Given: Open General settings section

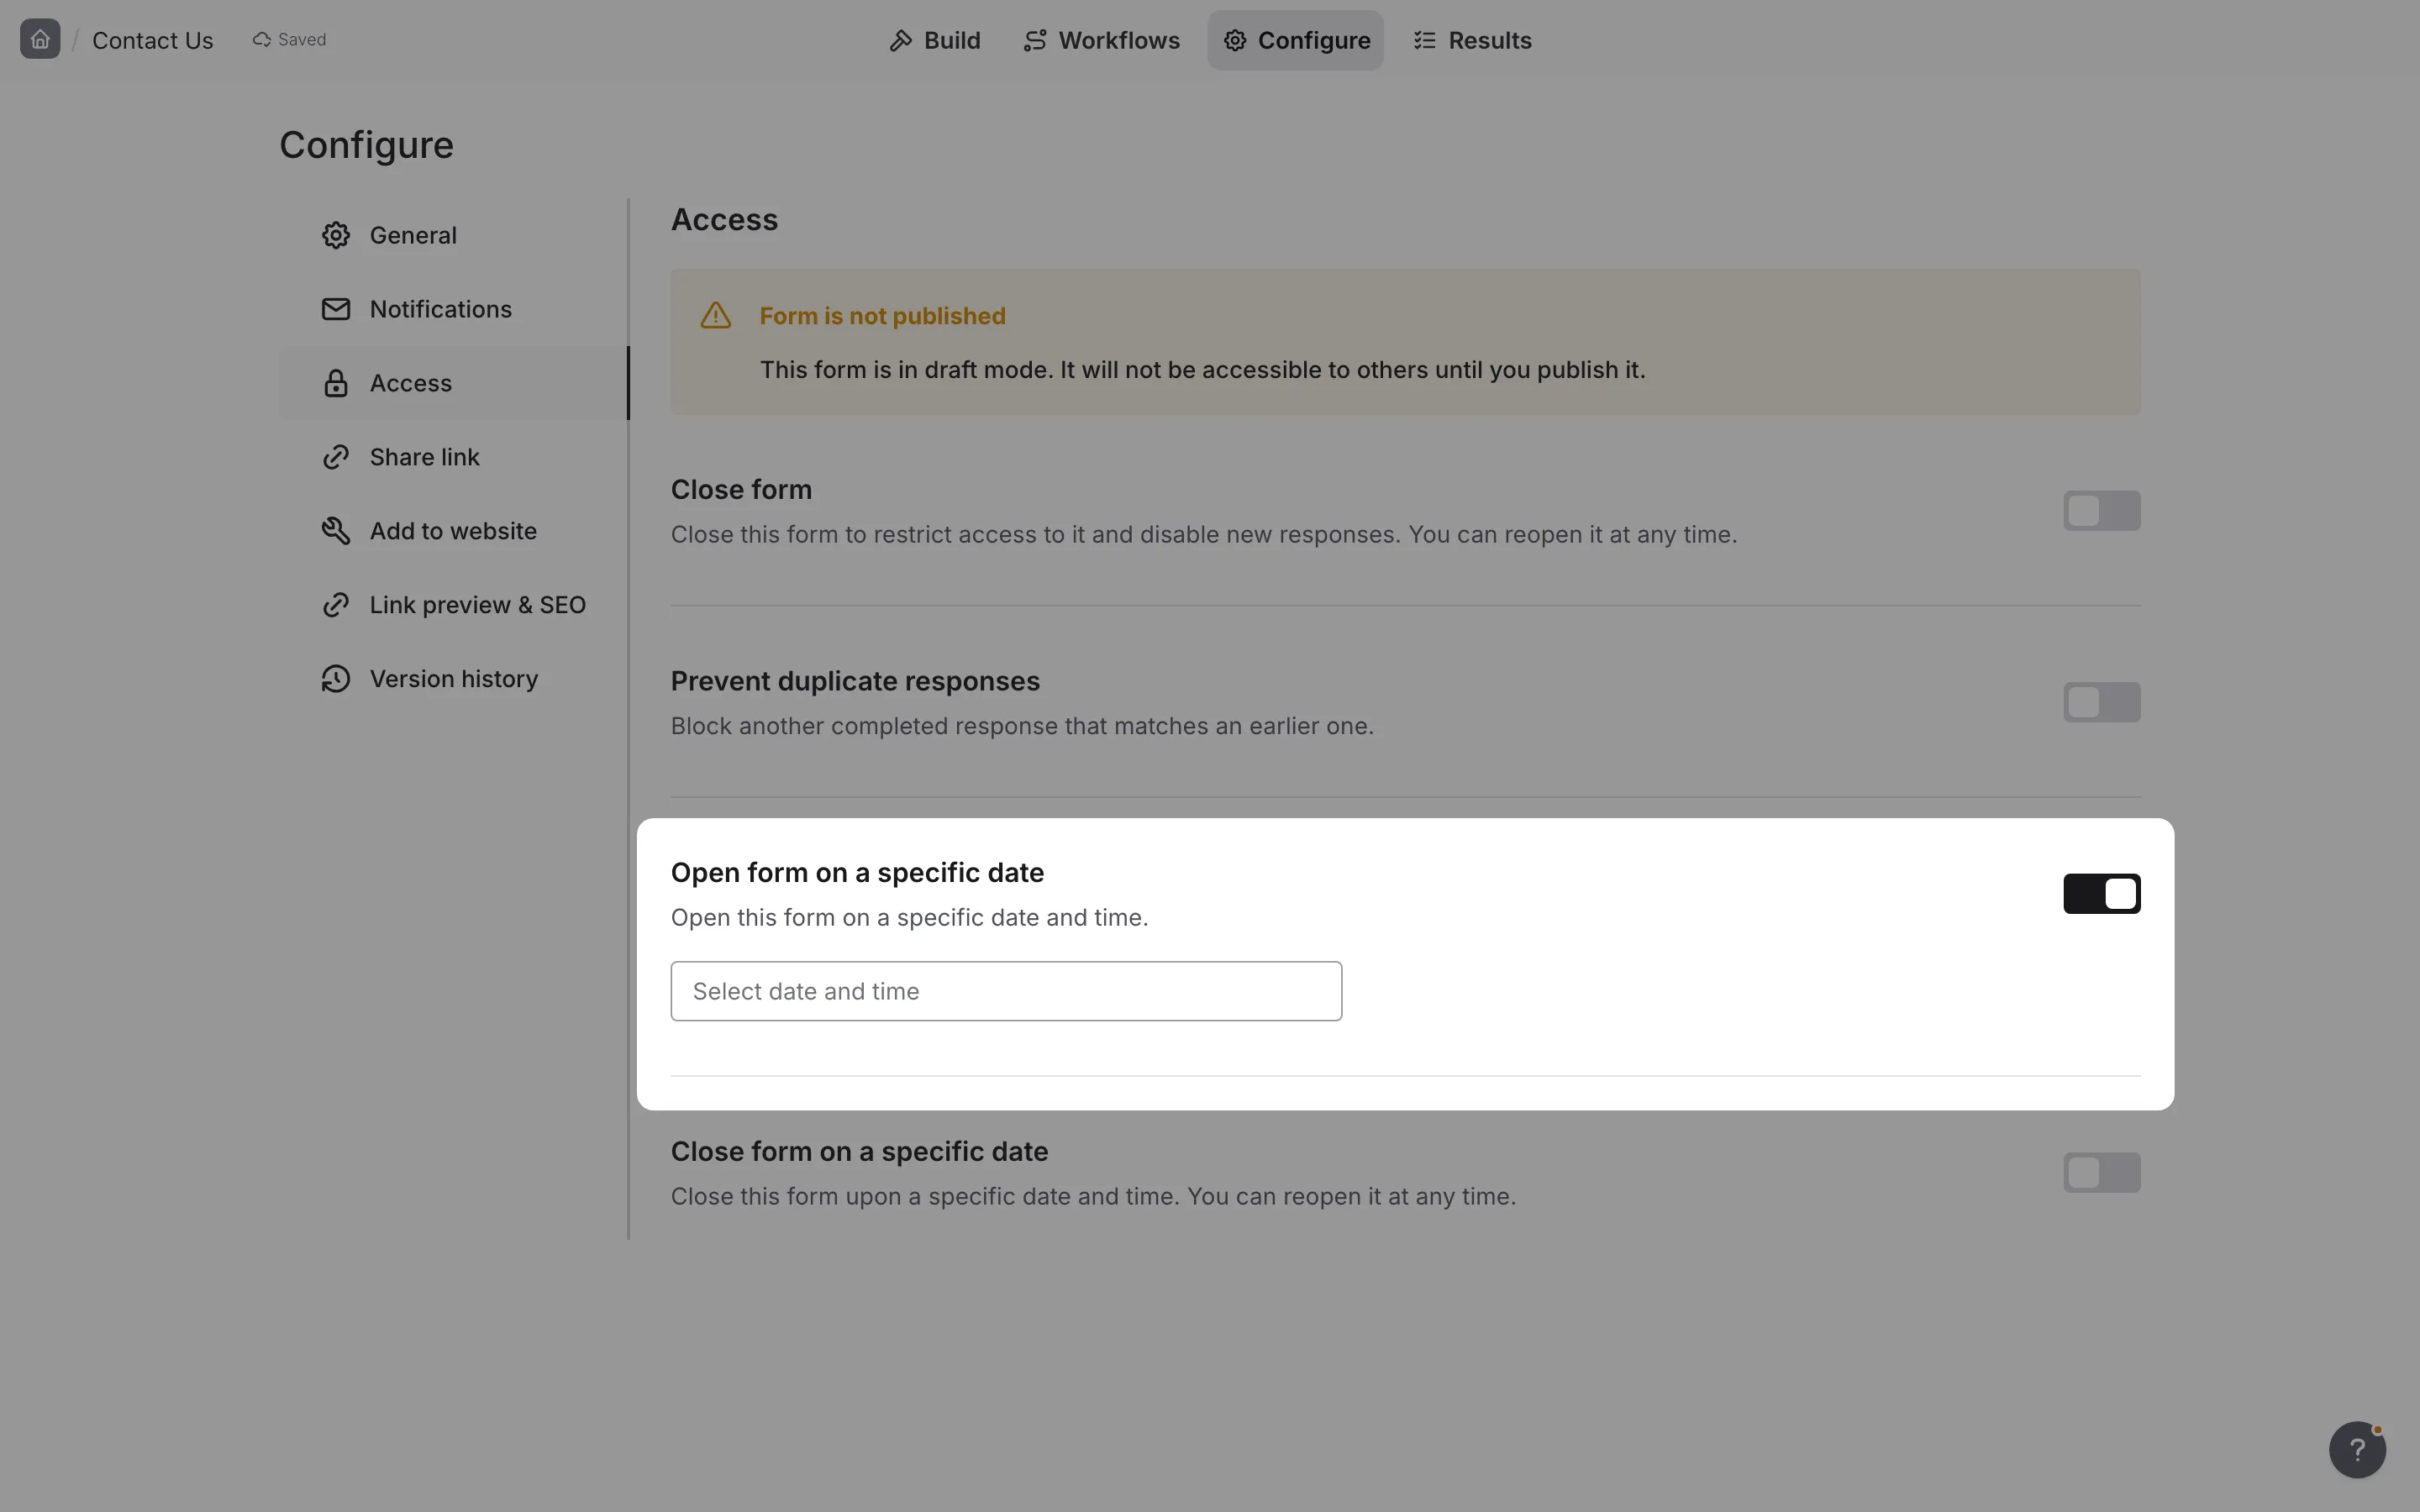Looking at the screenshot, I should tap(454, 235).
